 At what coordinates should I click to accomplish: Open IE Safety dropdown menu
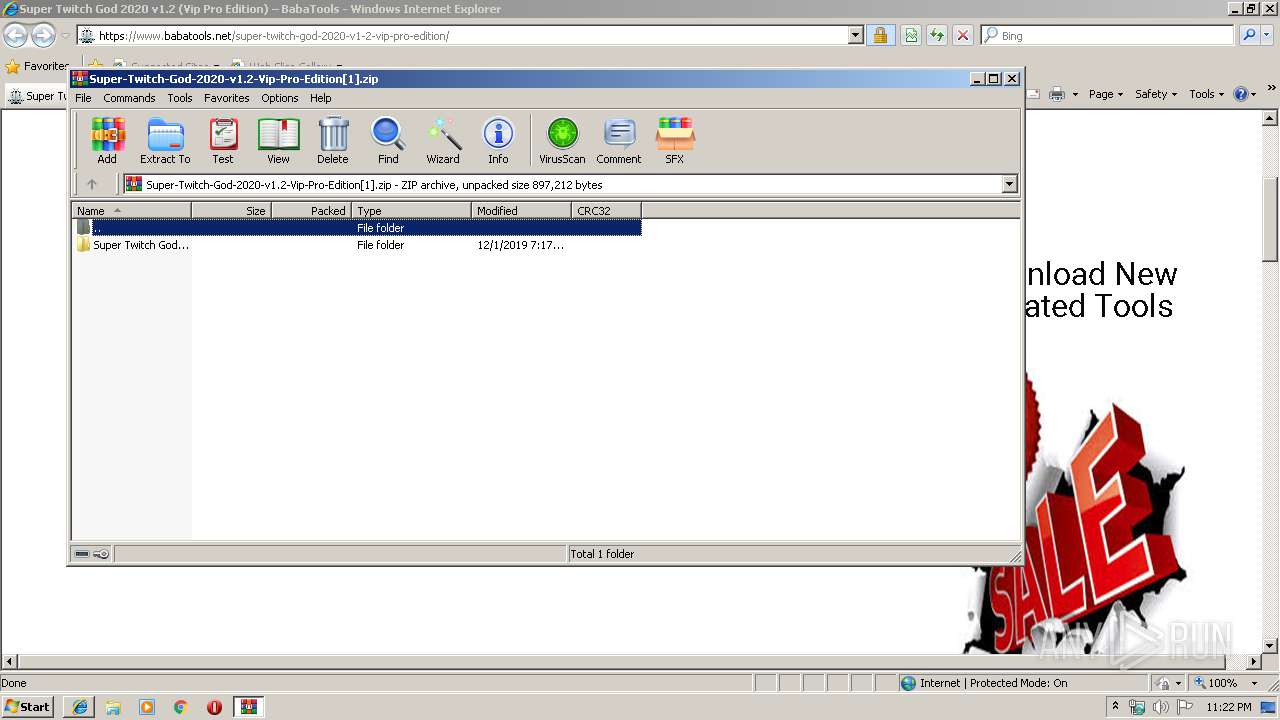(1156, 94)
